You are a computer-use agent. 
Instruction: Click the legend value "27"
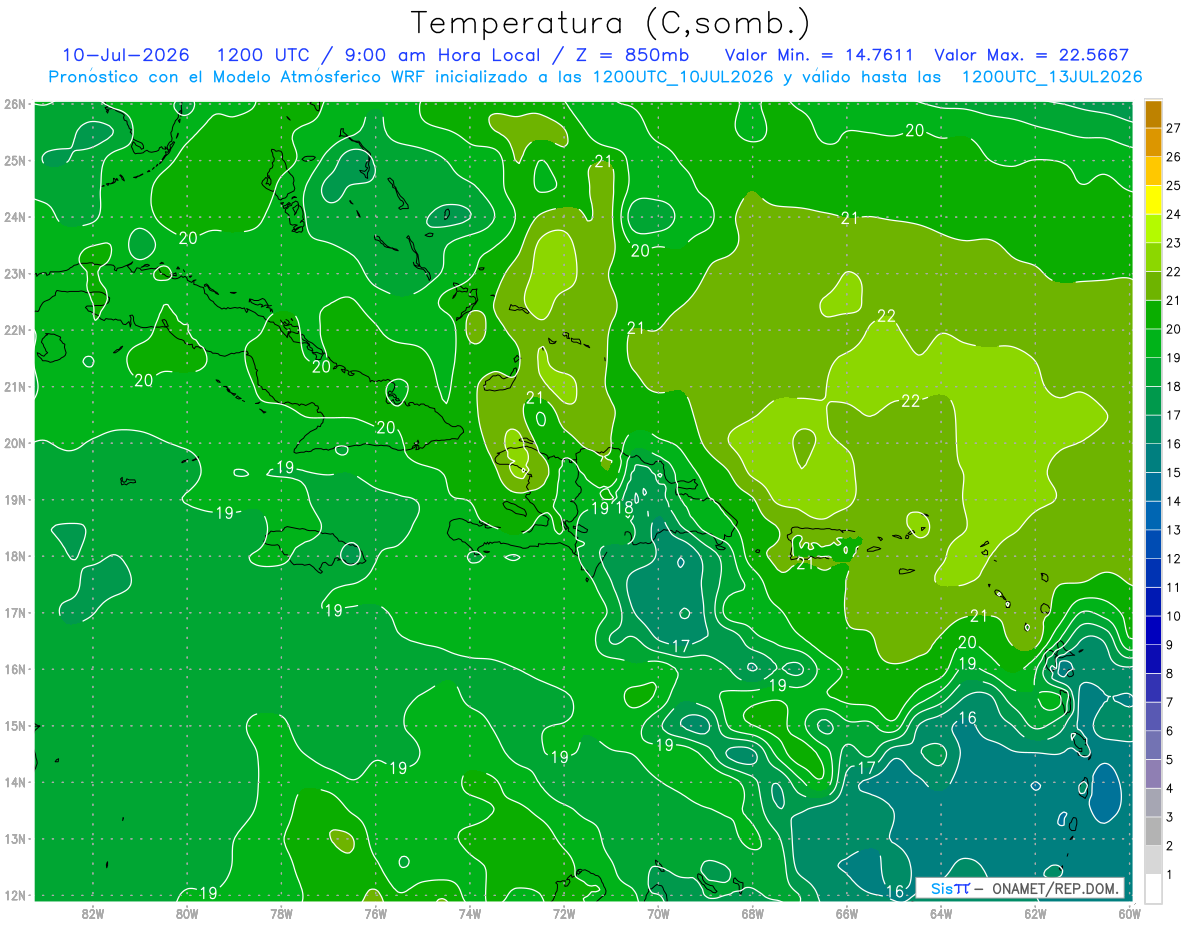(1174, 128)
